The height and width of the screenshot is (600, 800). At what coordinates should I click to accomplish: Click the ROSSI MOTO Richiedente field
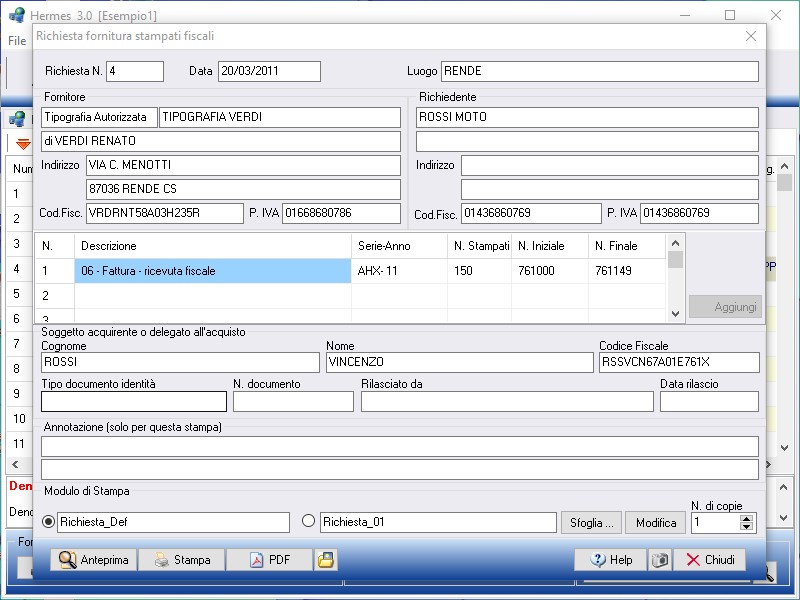click(x=587, y=117)
